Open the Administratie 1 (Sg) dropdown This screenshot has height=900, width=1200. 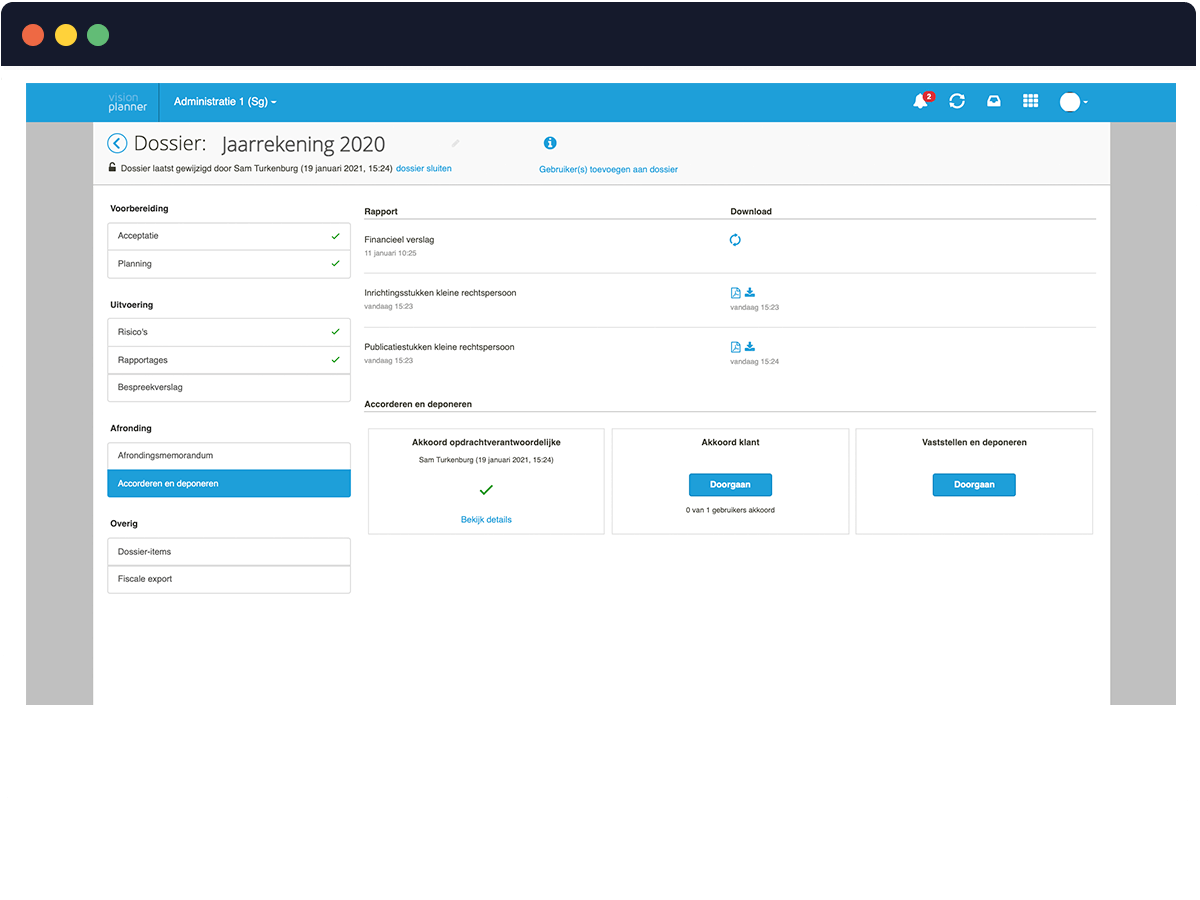(224, 101)
